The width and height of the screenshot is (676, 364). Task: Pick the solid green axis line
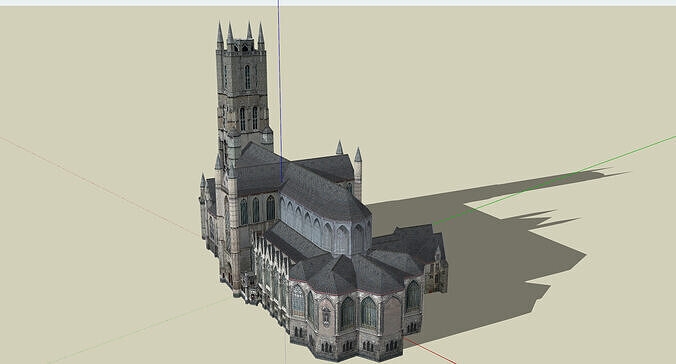pyautogui.click(x=554, y=180)
